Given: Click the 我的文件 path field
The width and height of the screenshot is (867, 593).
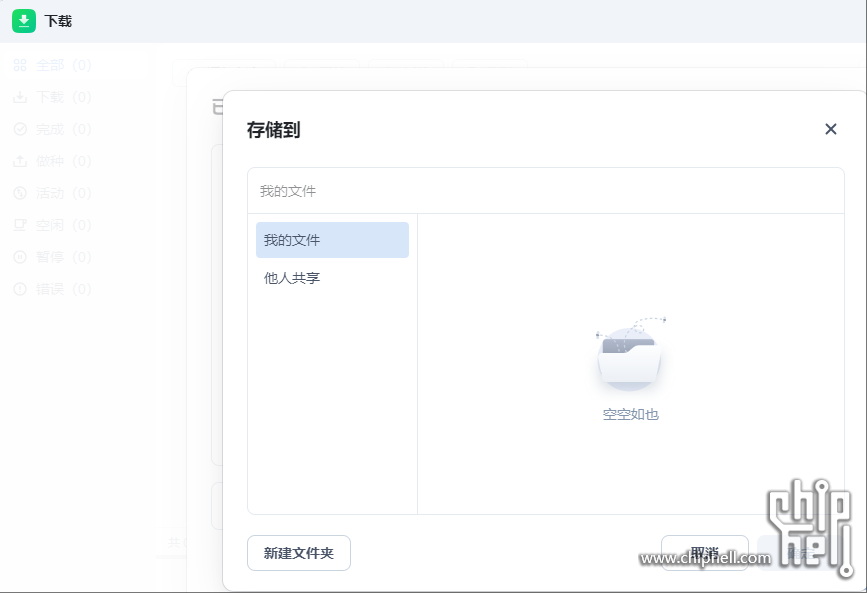Looking at the screenshot, I should pyautogui.click(x=546, y=191).
